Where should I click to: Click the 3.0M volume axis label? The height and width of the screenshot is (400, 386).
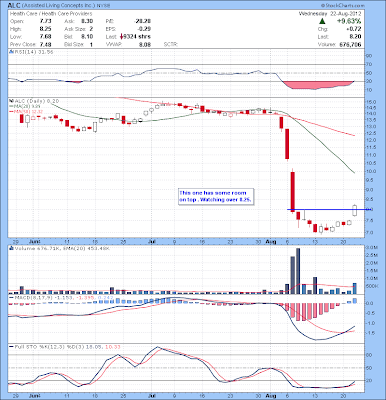[372, 248]
